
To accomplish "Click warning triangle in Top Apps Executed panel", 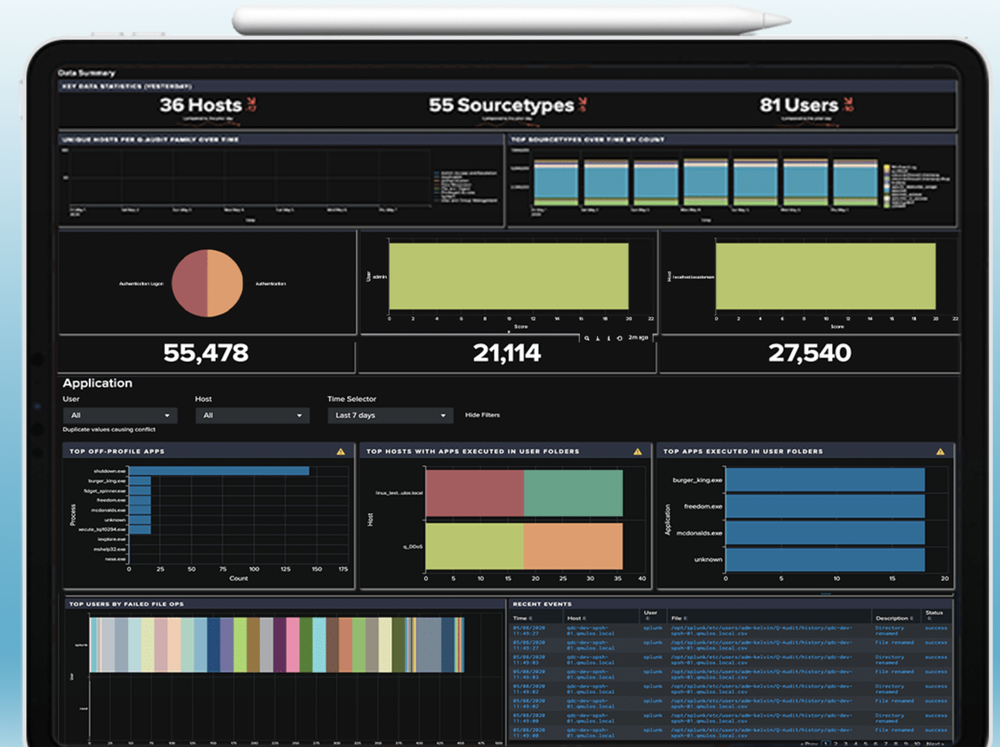I will point(940,451).
